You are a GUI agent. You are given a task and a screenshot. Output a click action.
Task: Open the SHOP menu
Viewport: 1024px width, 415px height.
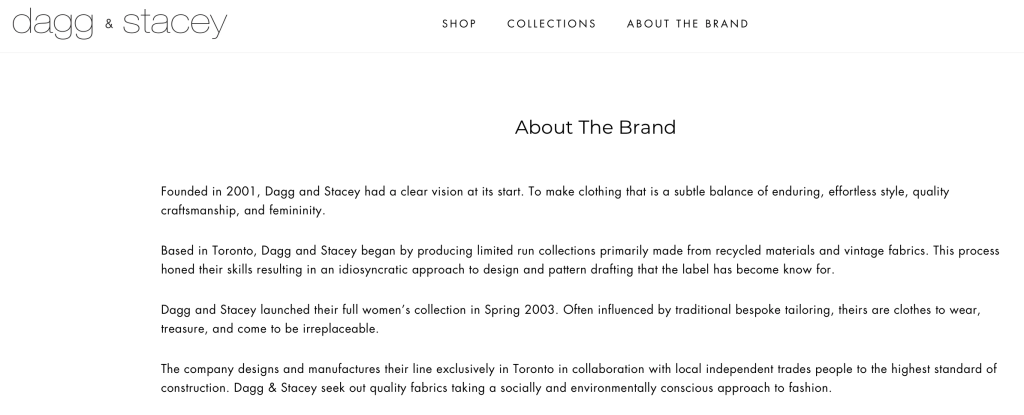[x=459, y=24]
